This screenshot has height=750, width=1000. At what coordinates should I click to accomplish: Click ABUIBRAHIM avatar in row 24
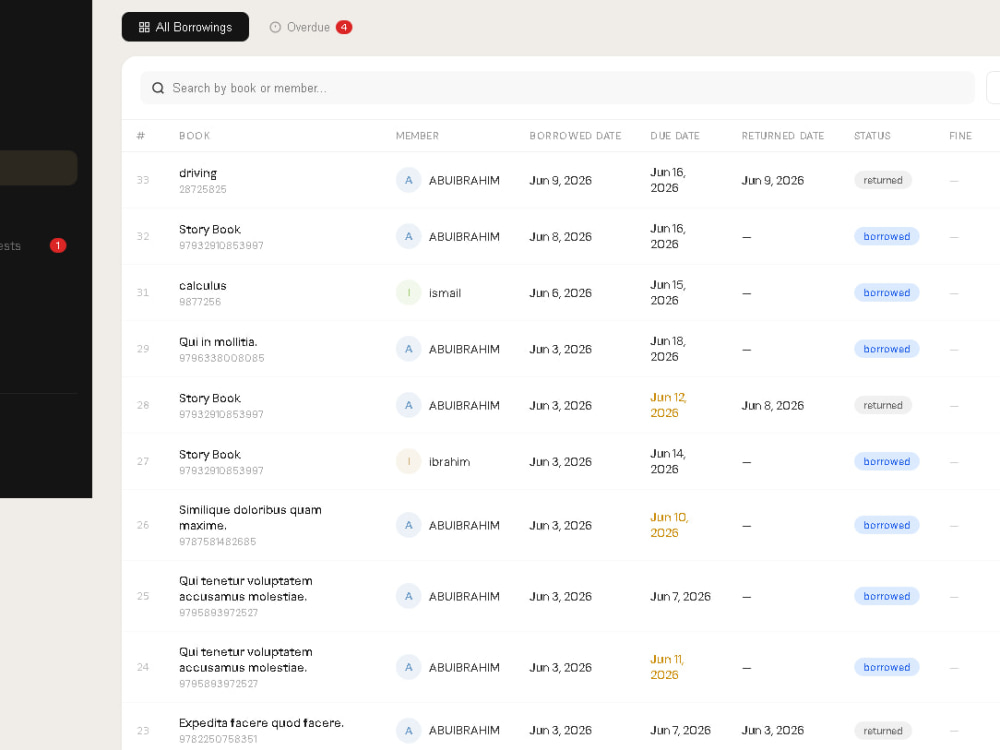(408, 667)
